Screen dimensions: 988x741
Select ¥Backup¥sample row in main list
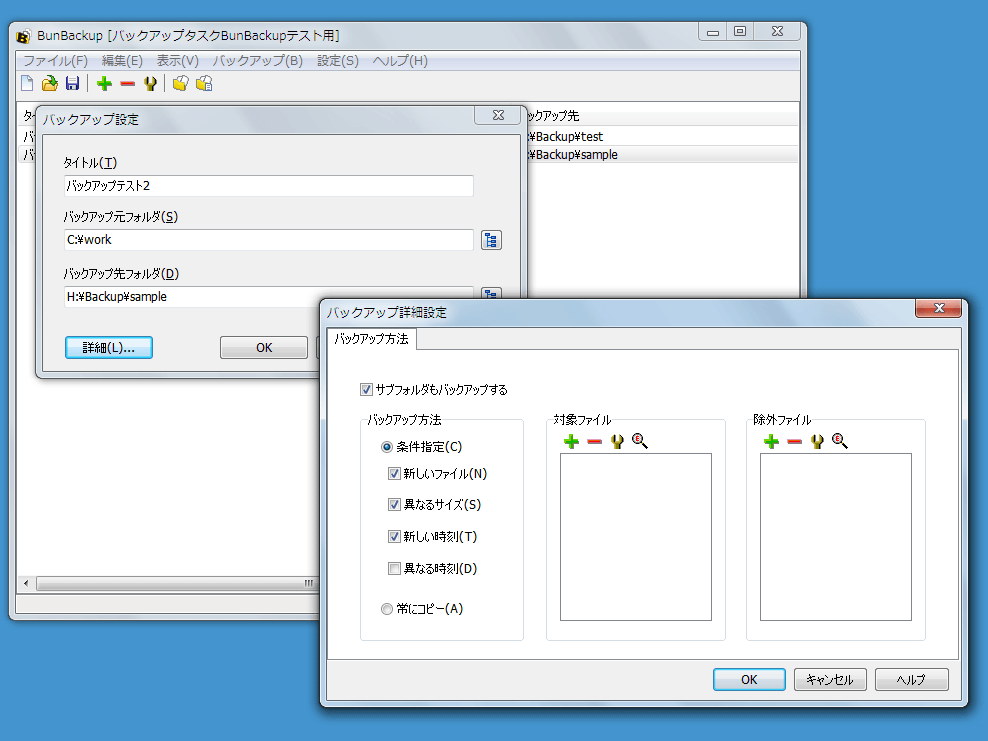coord(662,154)
